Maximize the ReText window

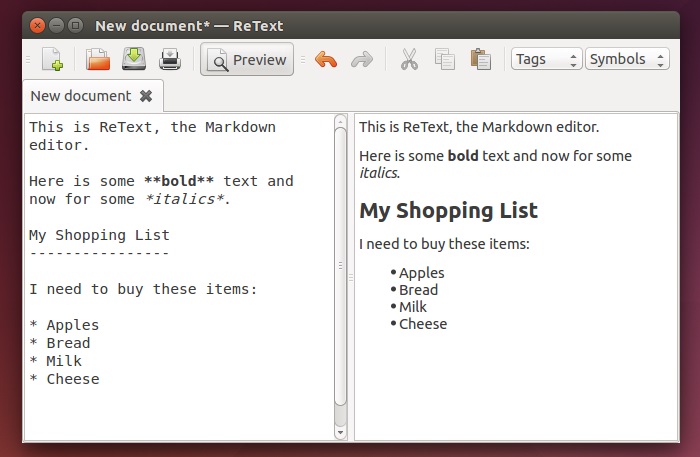[x=75, y=25]
